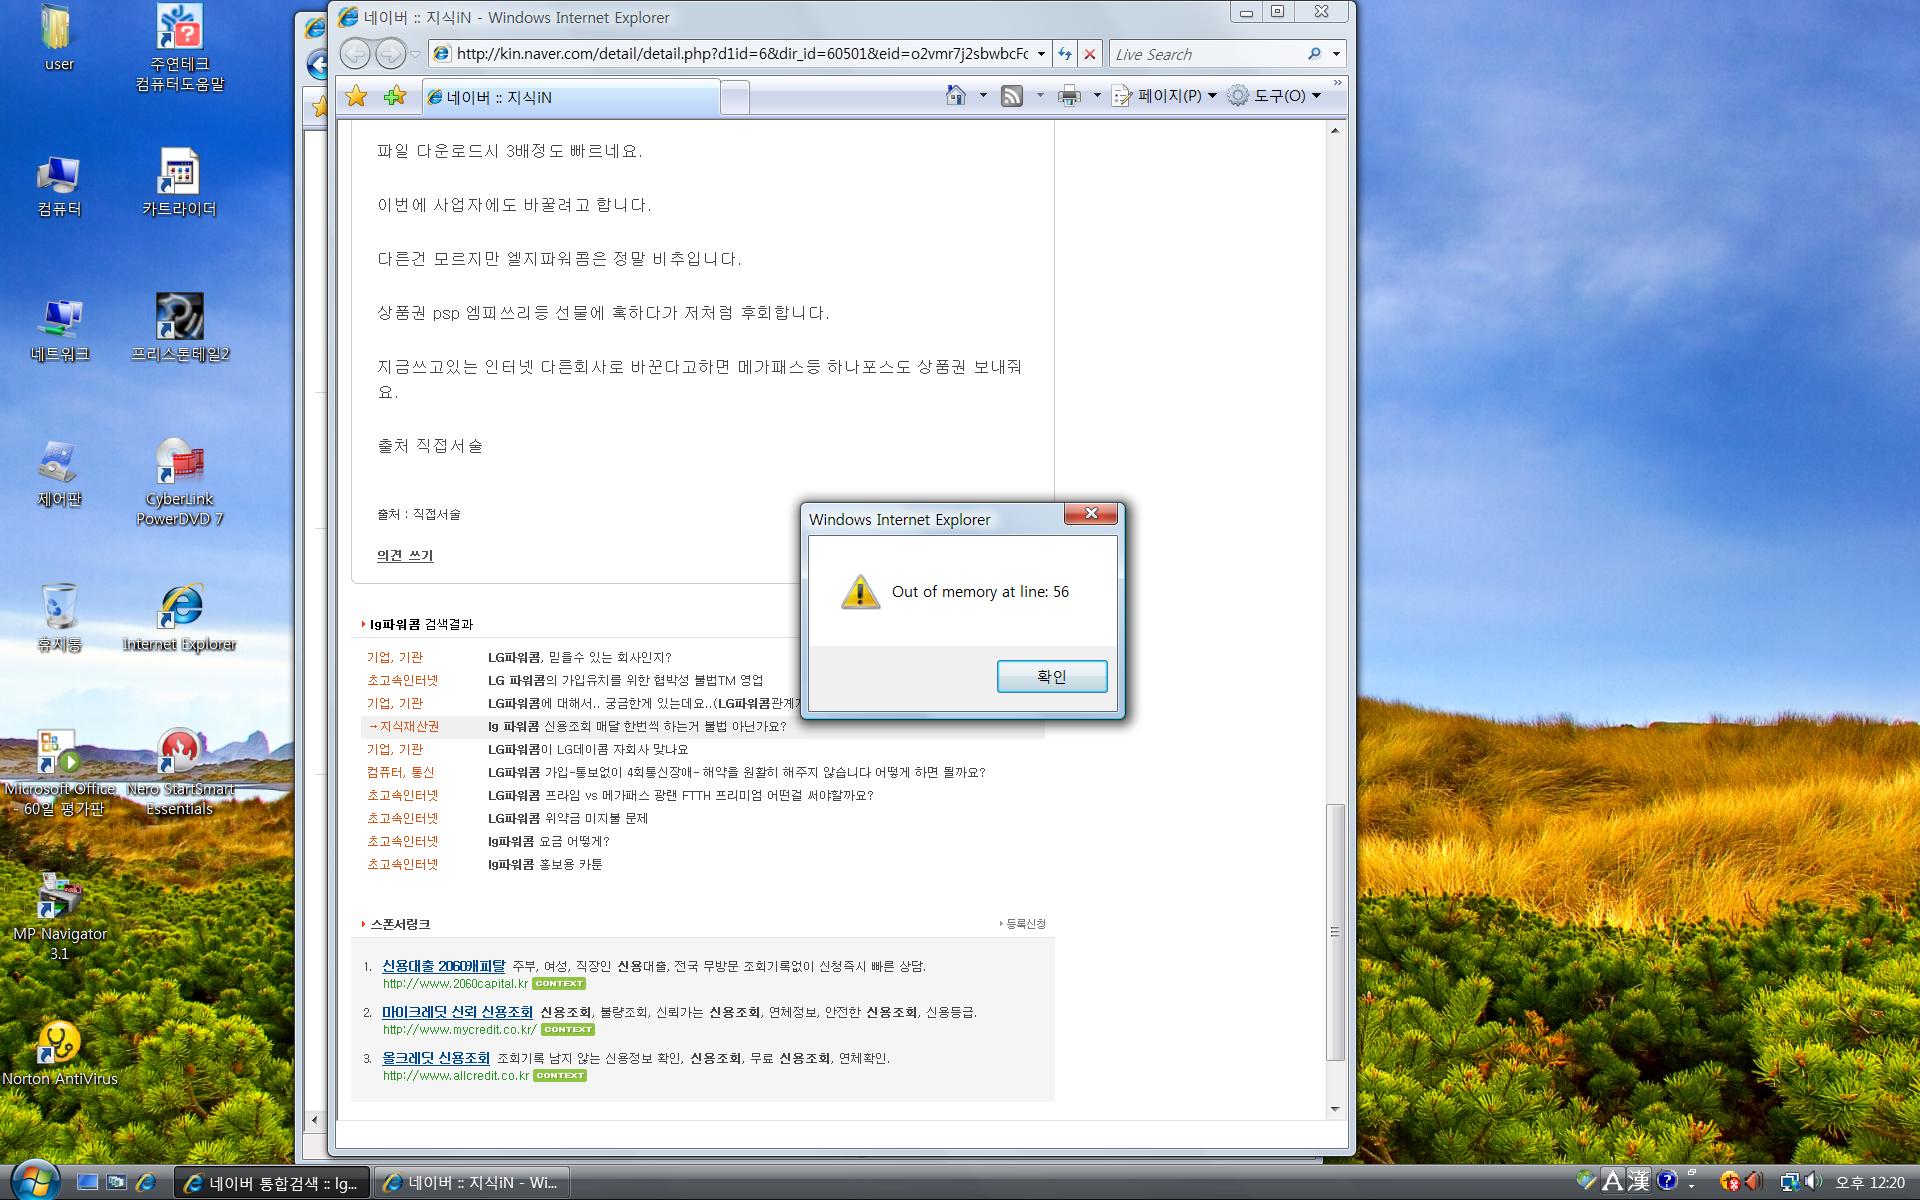Click the volume speaker tray icon

1813,1182
